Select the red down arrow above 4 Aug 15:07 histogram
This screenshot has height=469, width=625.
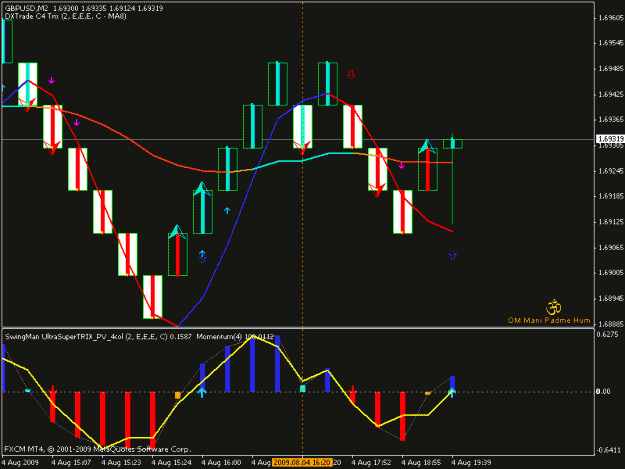[53, 390]
